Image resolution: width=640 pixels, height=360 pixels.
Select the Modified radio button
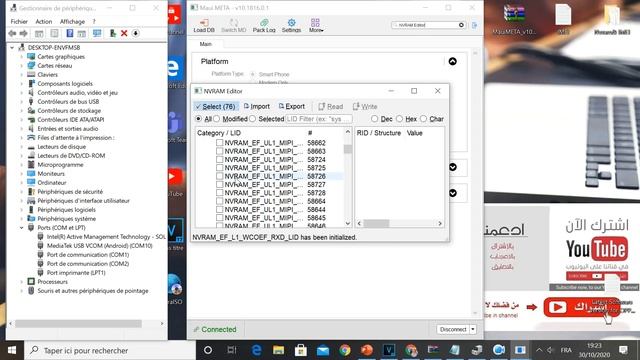click(x=216, y=119)
